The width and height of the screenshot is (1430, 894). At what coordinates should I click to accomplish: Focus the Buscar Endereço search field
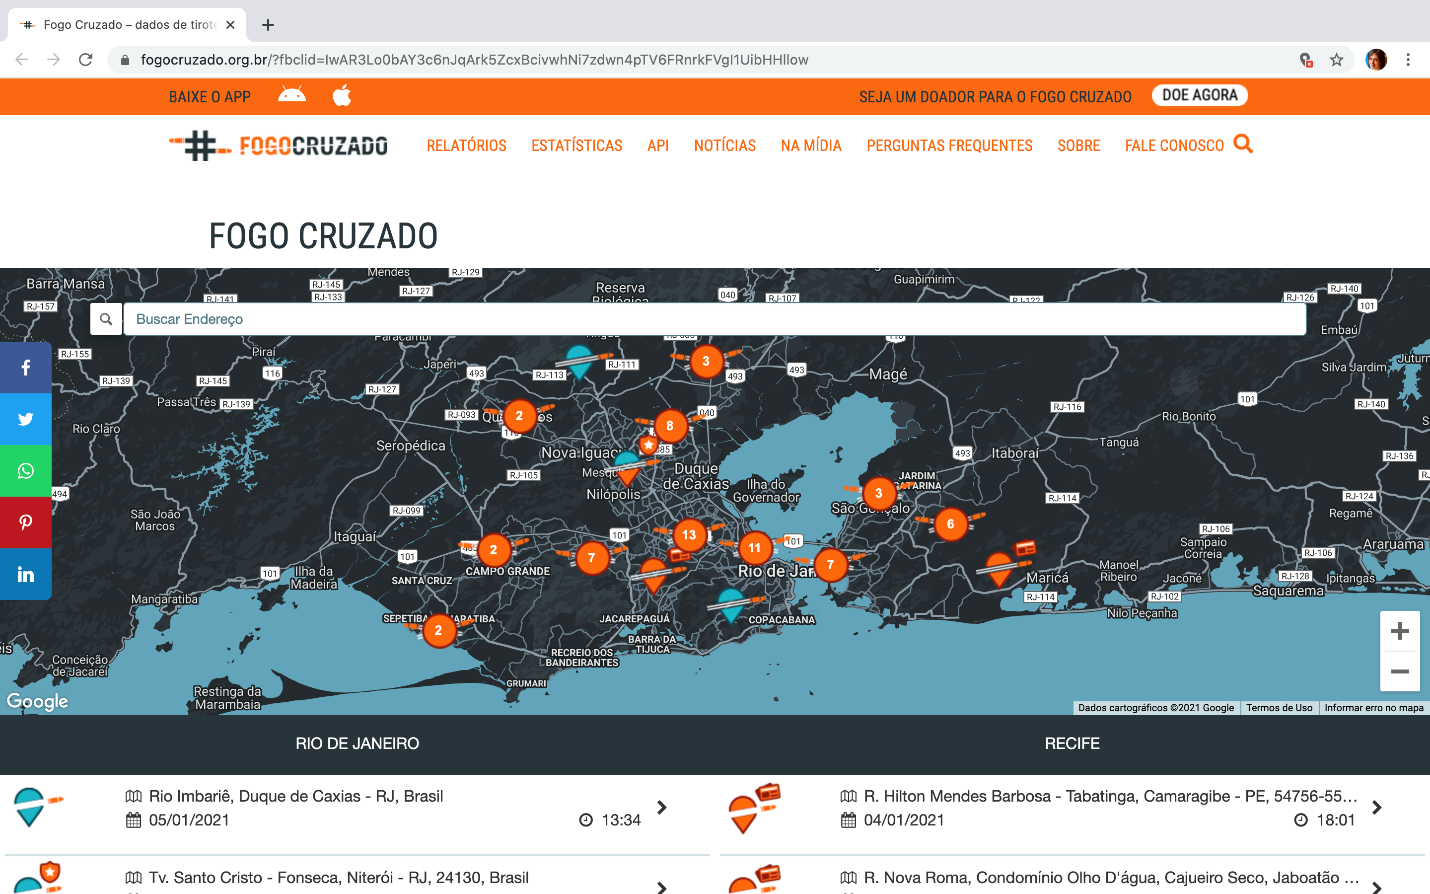coord(714,319)
